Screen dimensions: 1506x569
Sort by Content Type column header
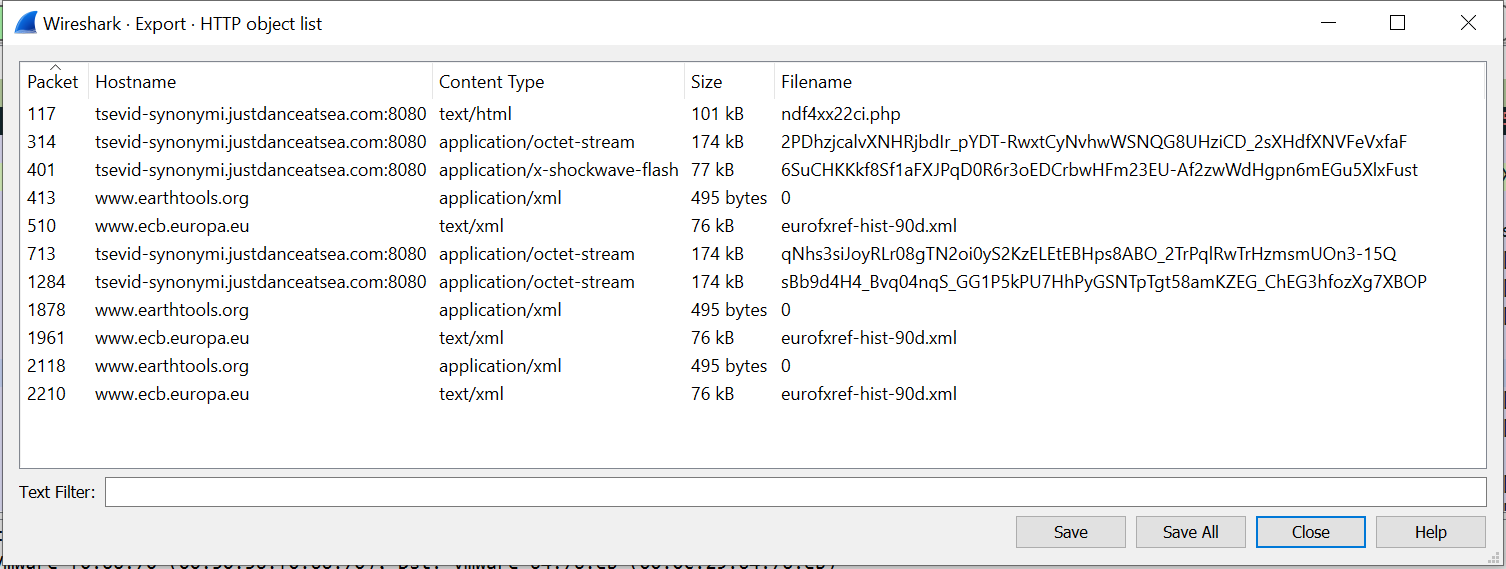491,82
